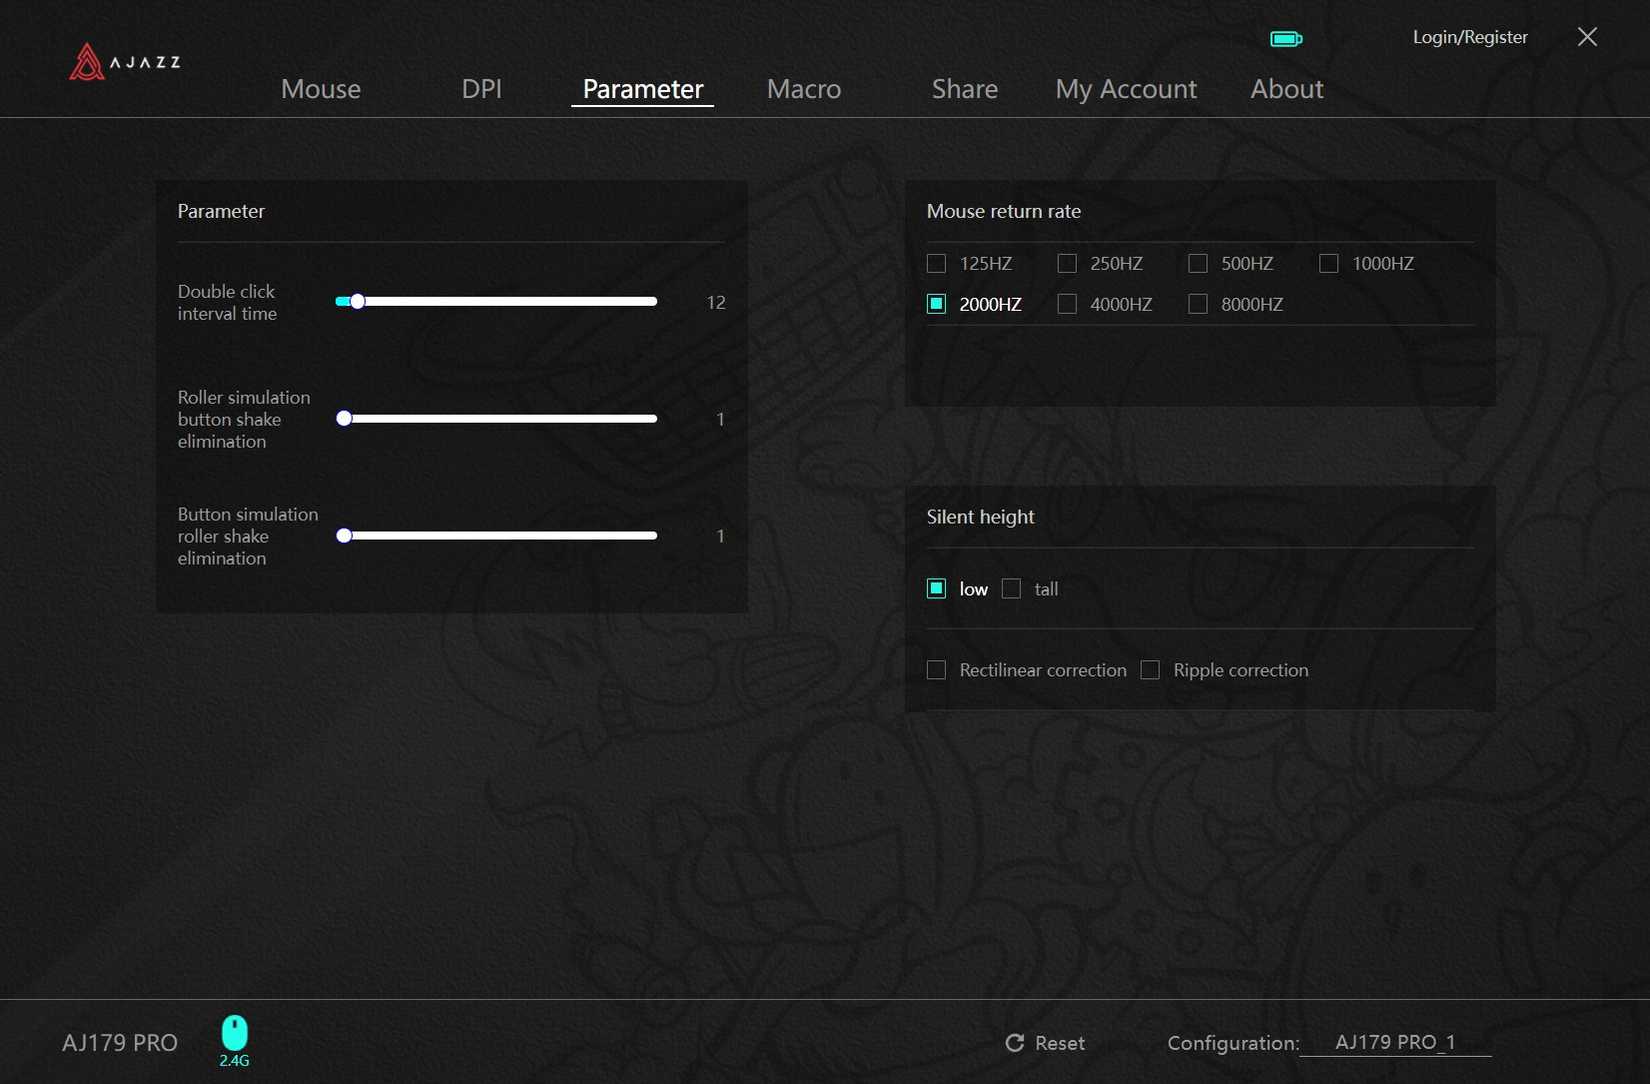Set Silent height to tall
The image size is (1650, 1084).
coord(1010,589)
